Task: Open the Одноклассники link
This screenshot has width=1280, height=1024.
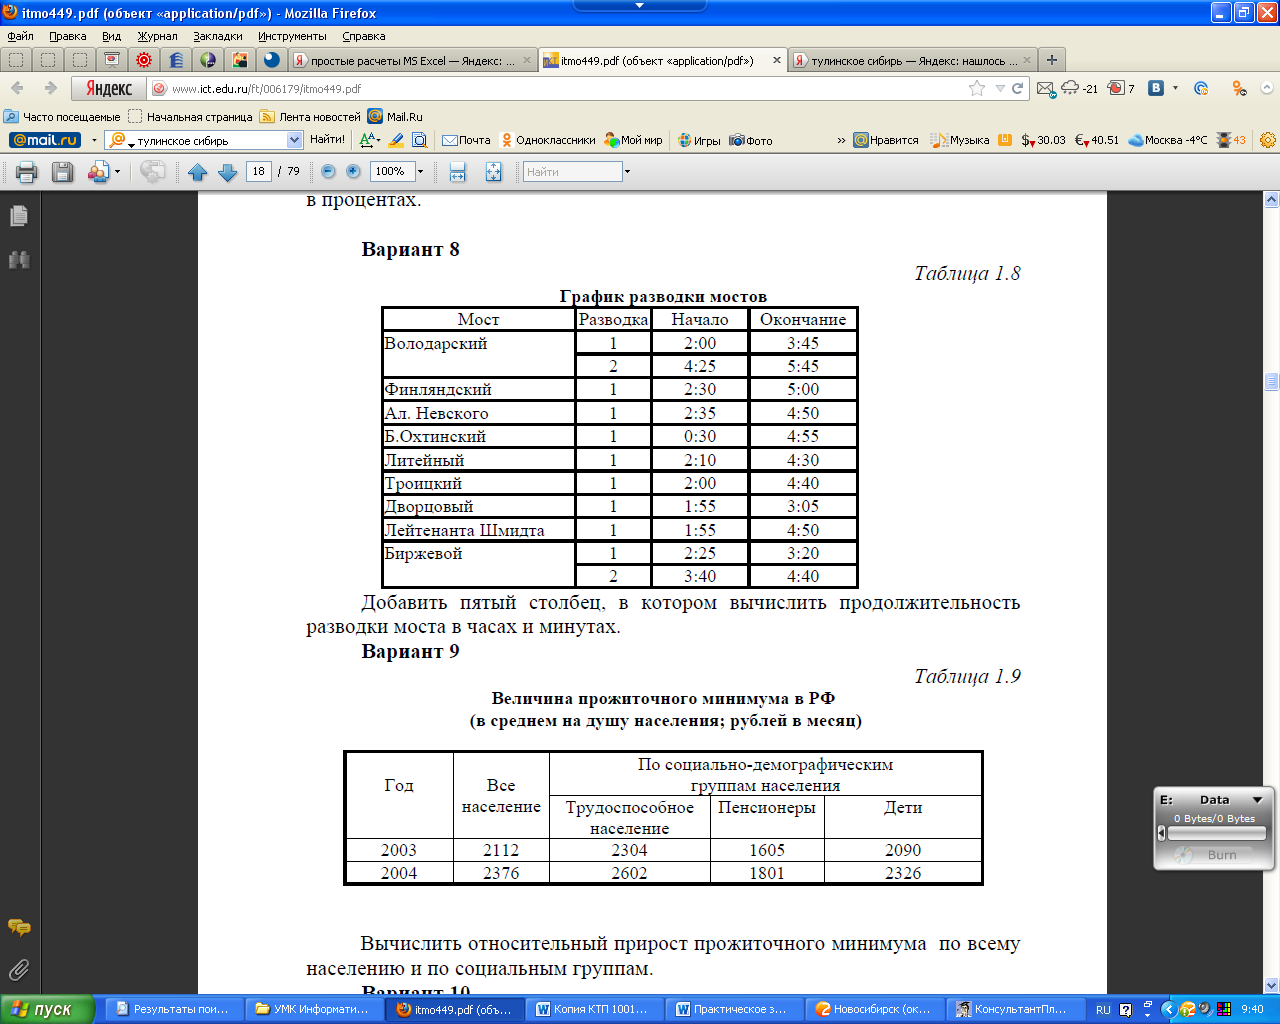Action: point(549,140)
